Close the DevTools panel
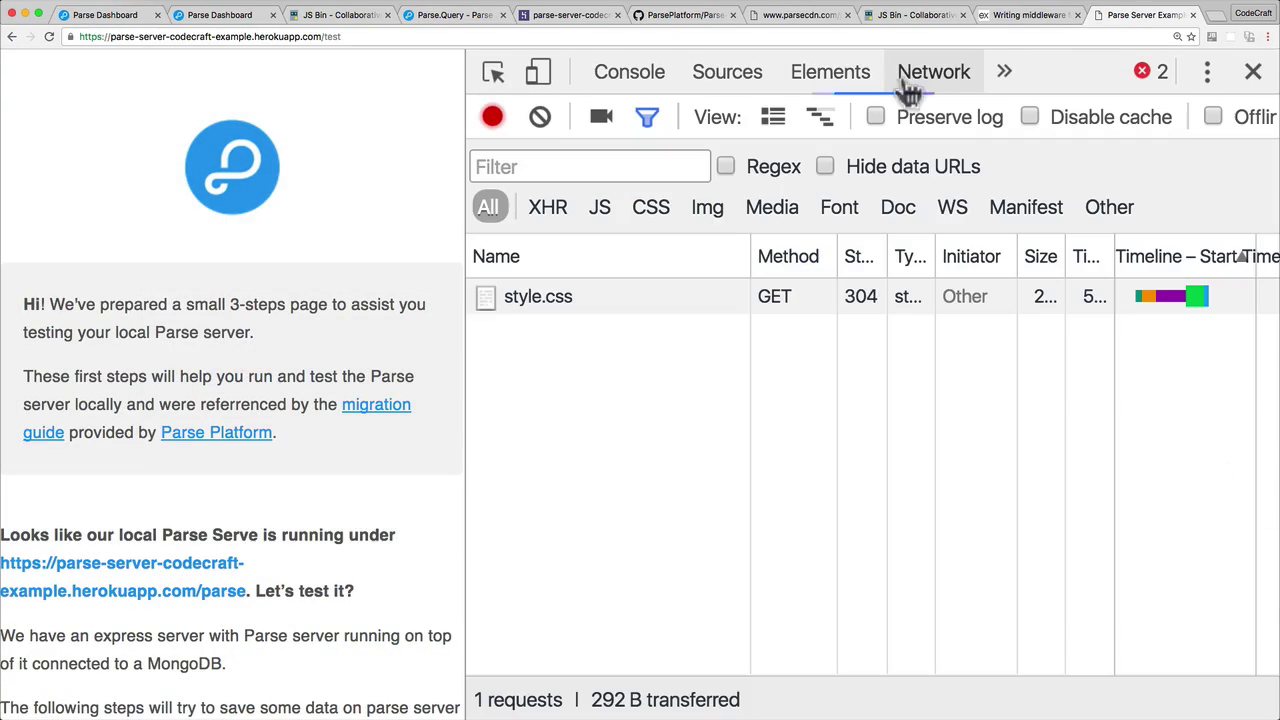1280x720 pixels. coord(1253,72)
